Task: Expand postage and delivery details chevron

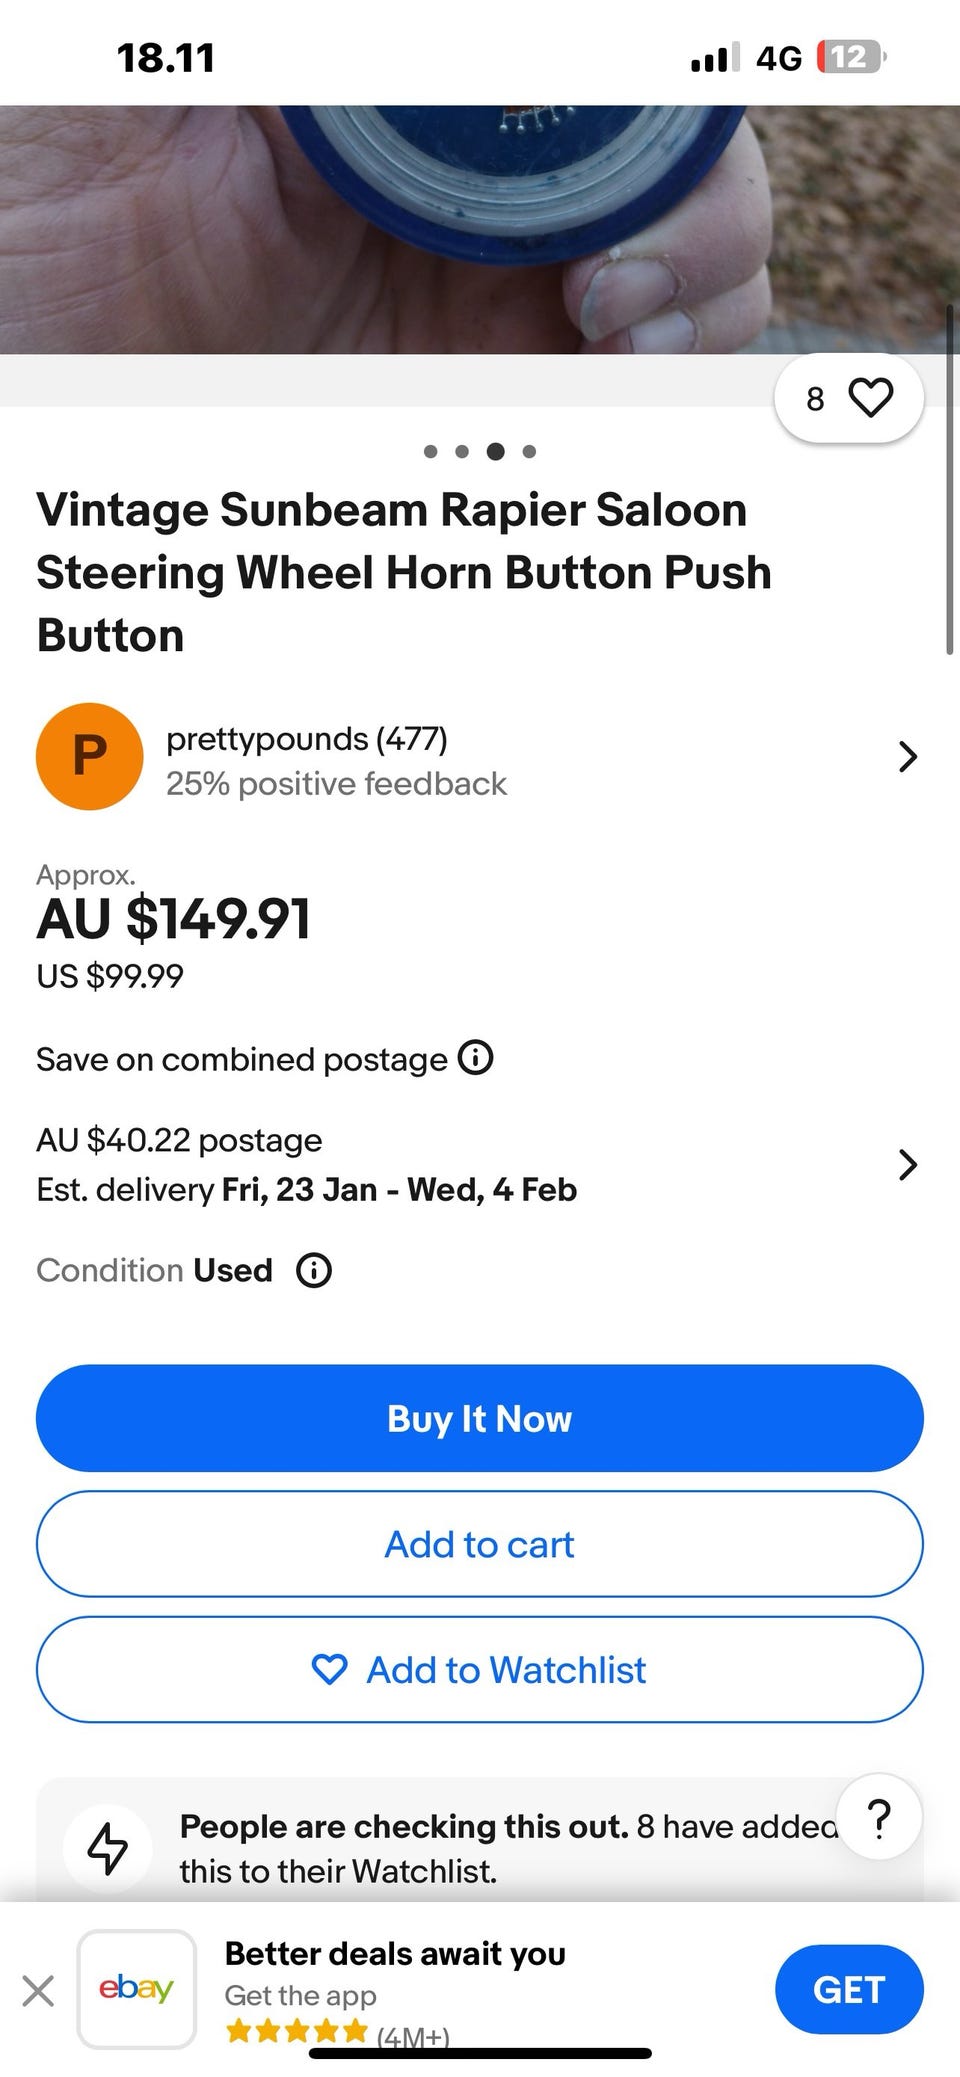Action: pyautogui.click(x=907, y=1165)
